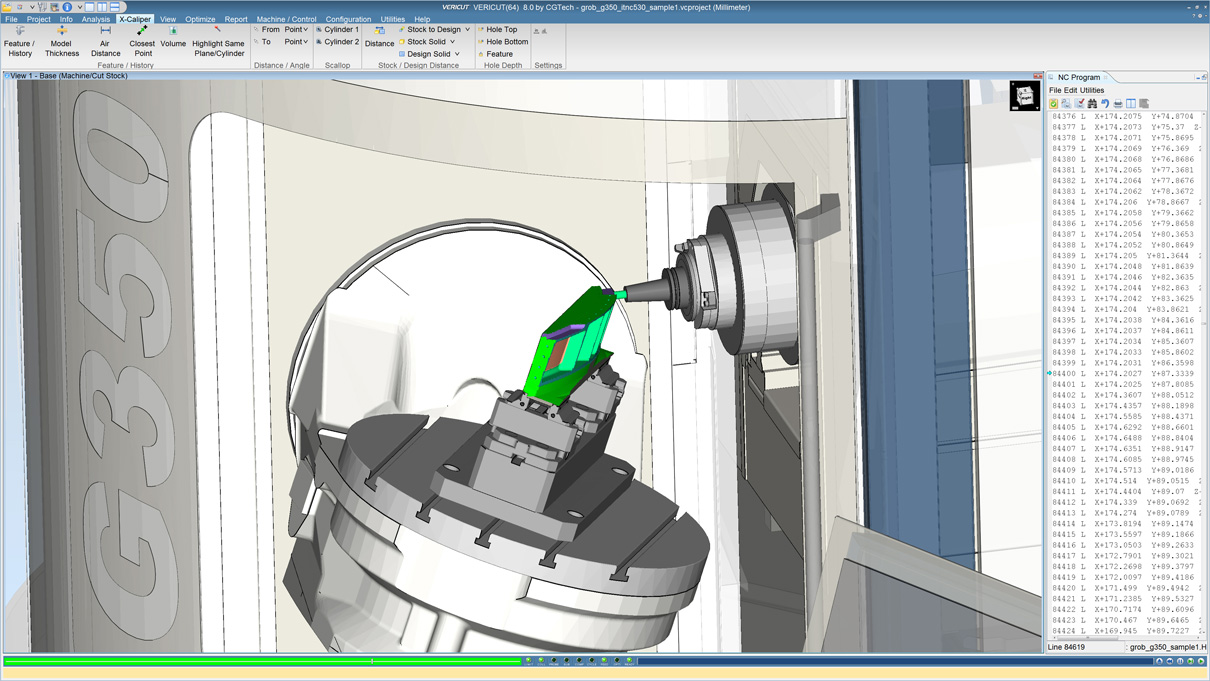The width and height of the screenshot is (1210, 681).
Task: Select Cylinder 1 for scallop
Action: click(338, 30)
